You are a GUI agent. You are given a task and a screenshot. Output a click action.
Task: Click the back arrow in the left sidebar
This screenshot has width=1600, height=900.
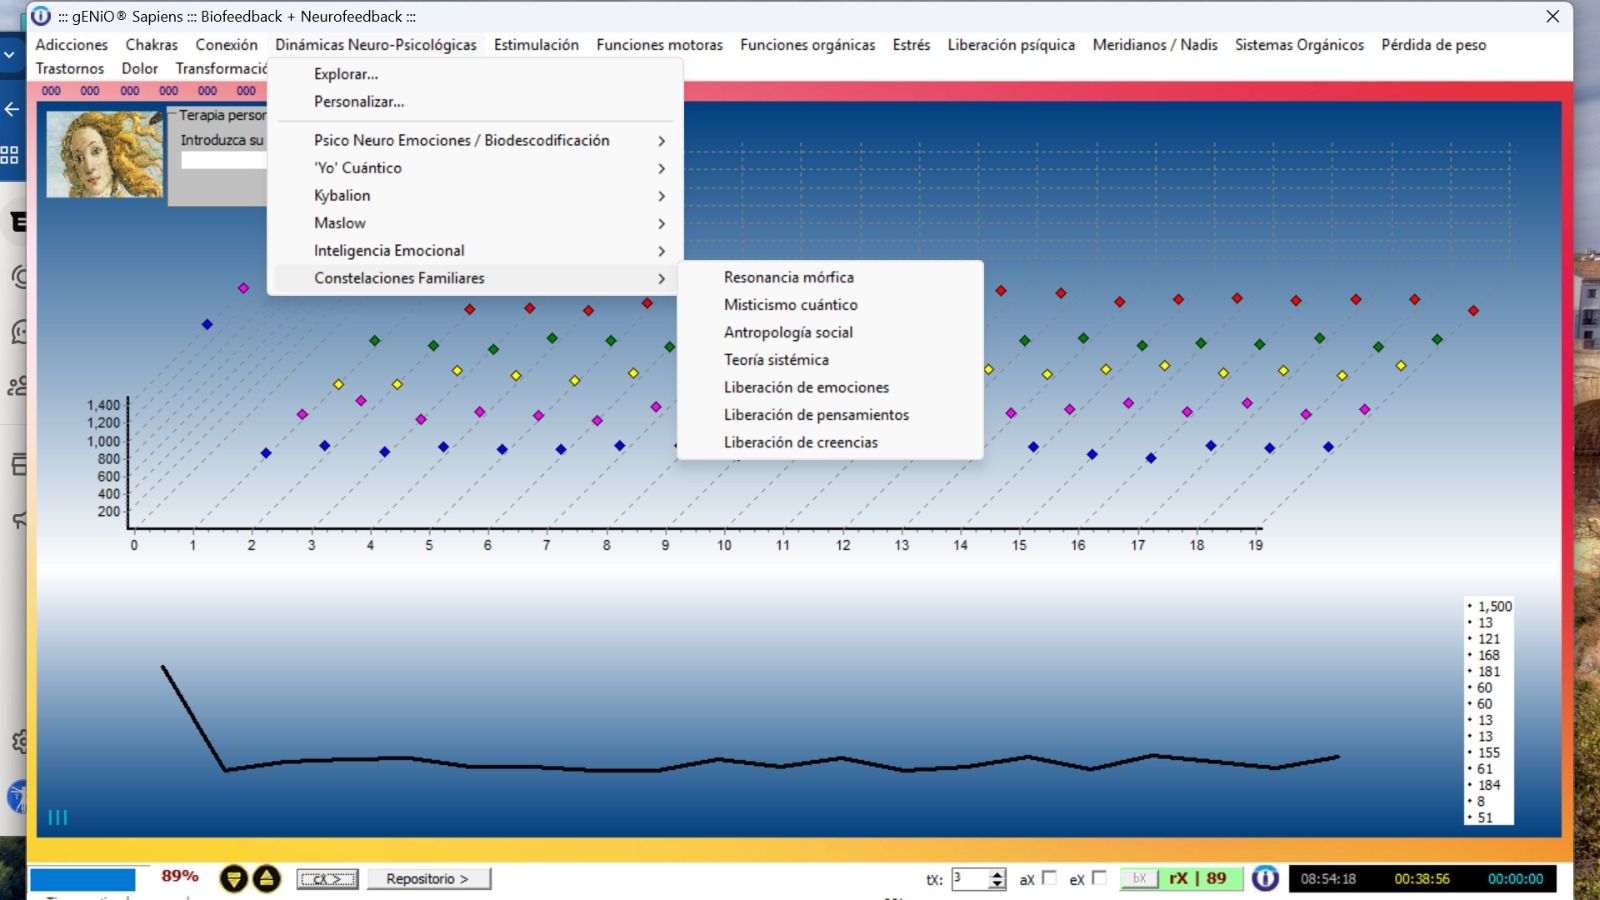[12, 109]
